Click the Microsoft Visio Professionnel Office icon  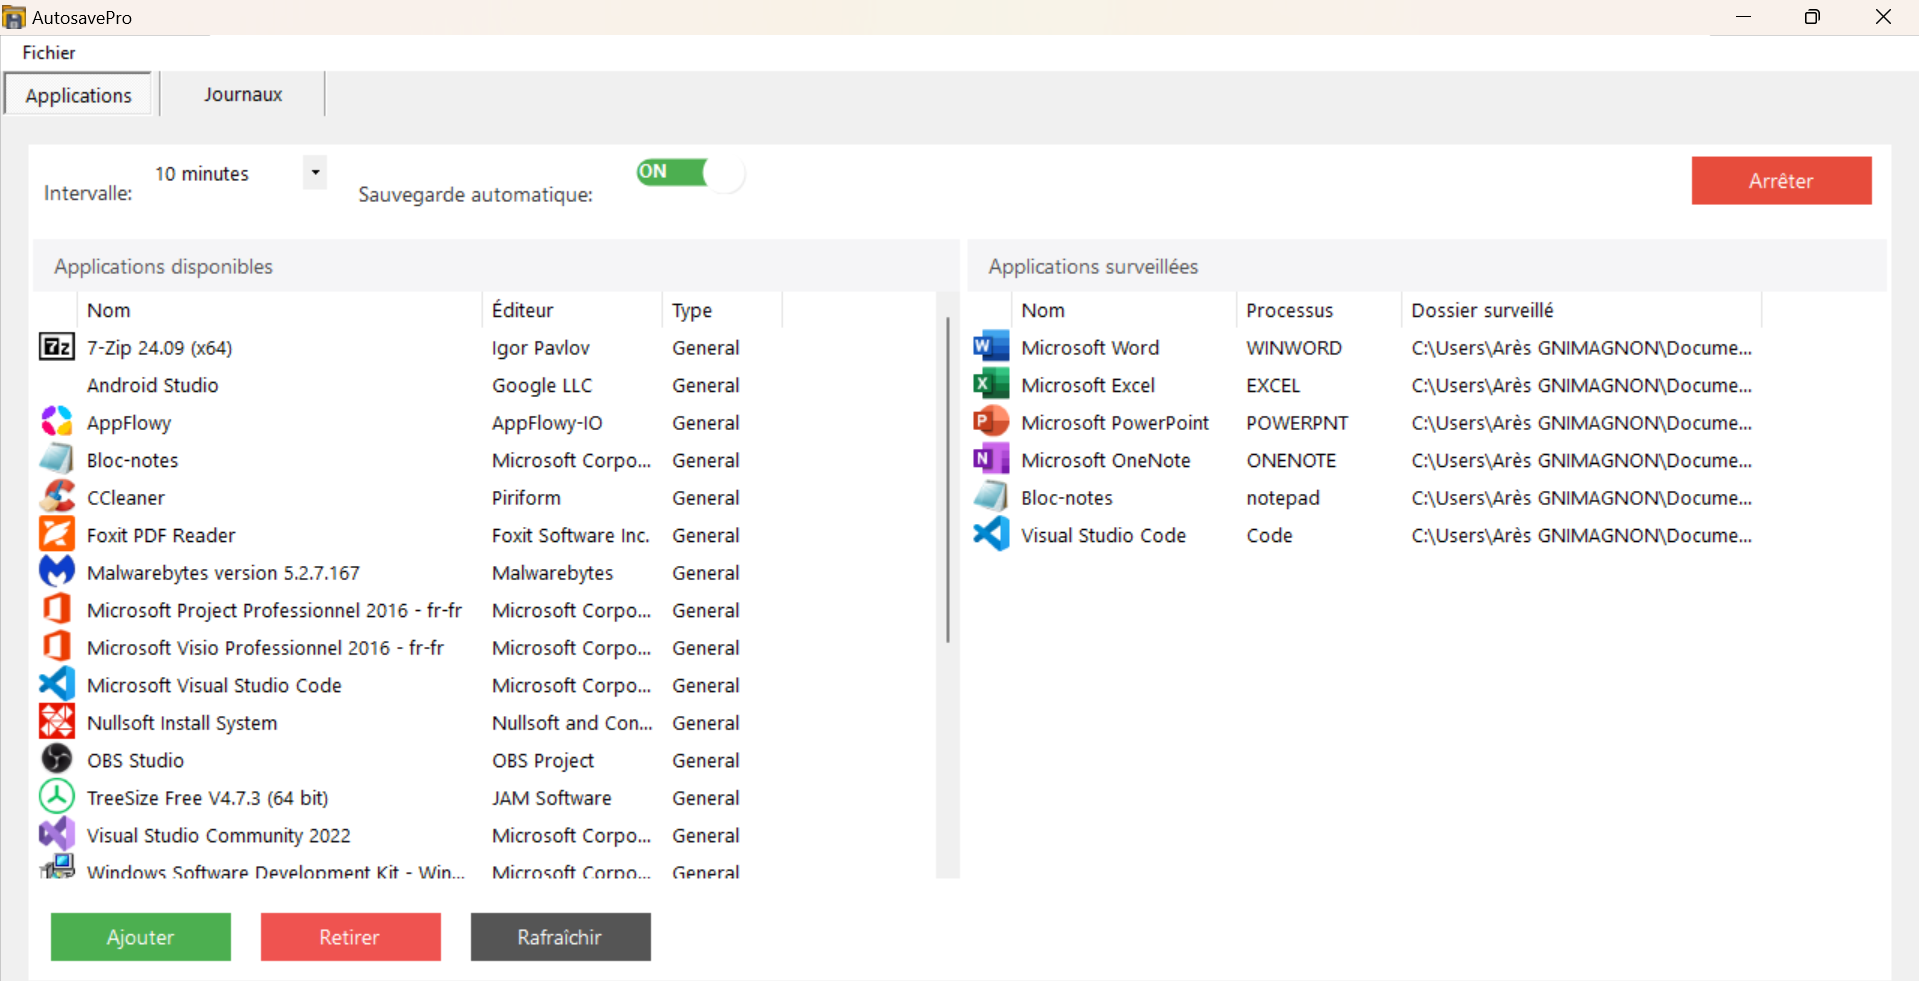point(57,647)
